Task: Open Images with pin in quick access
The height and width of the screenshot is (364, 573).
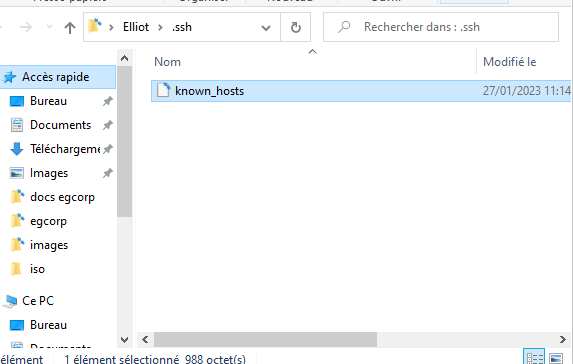Action: [x=49, y=173]
